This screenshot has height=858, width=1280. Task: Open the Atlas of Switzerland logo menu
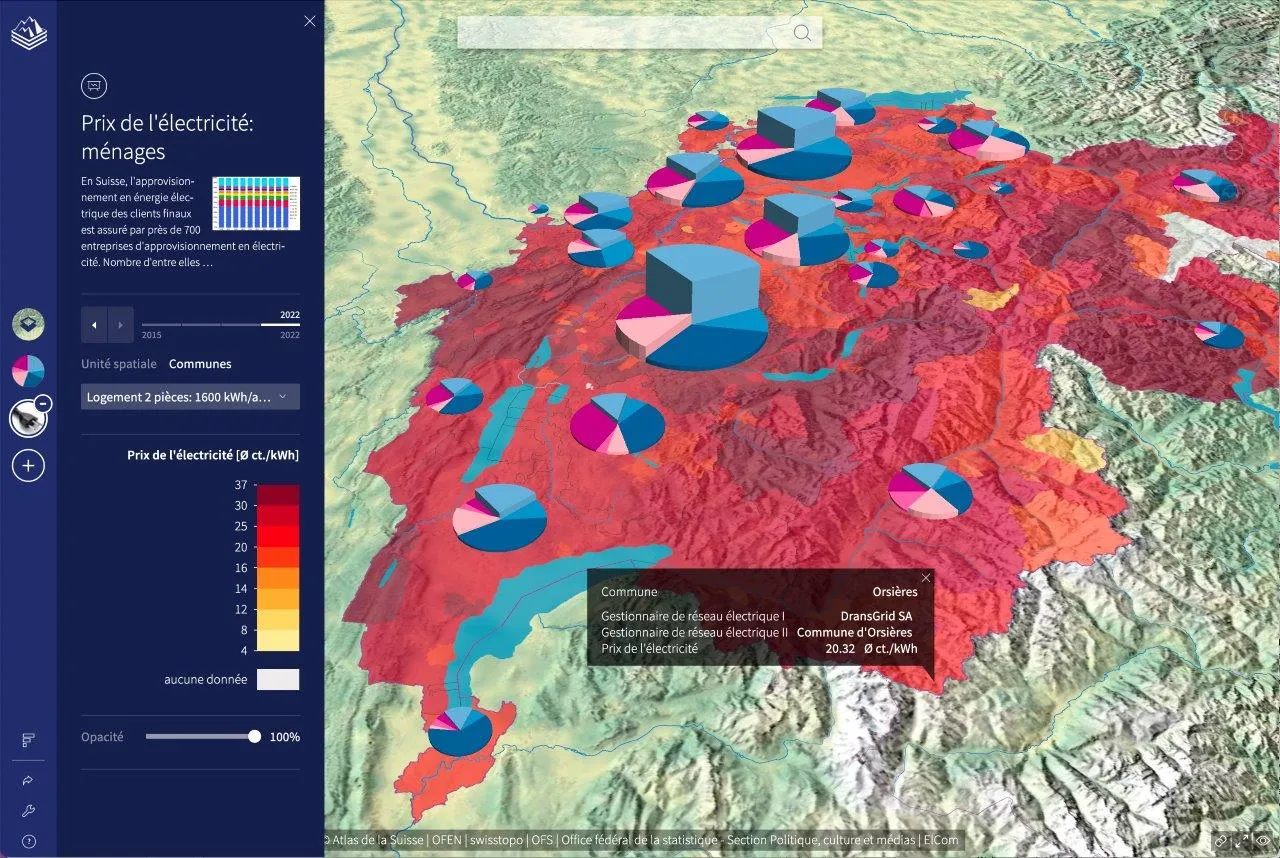point(27,30)
